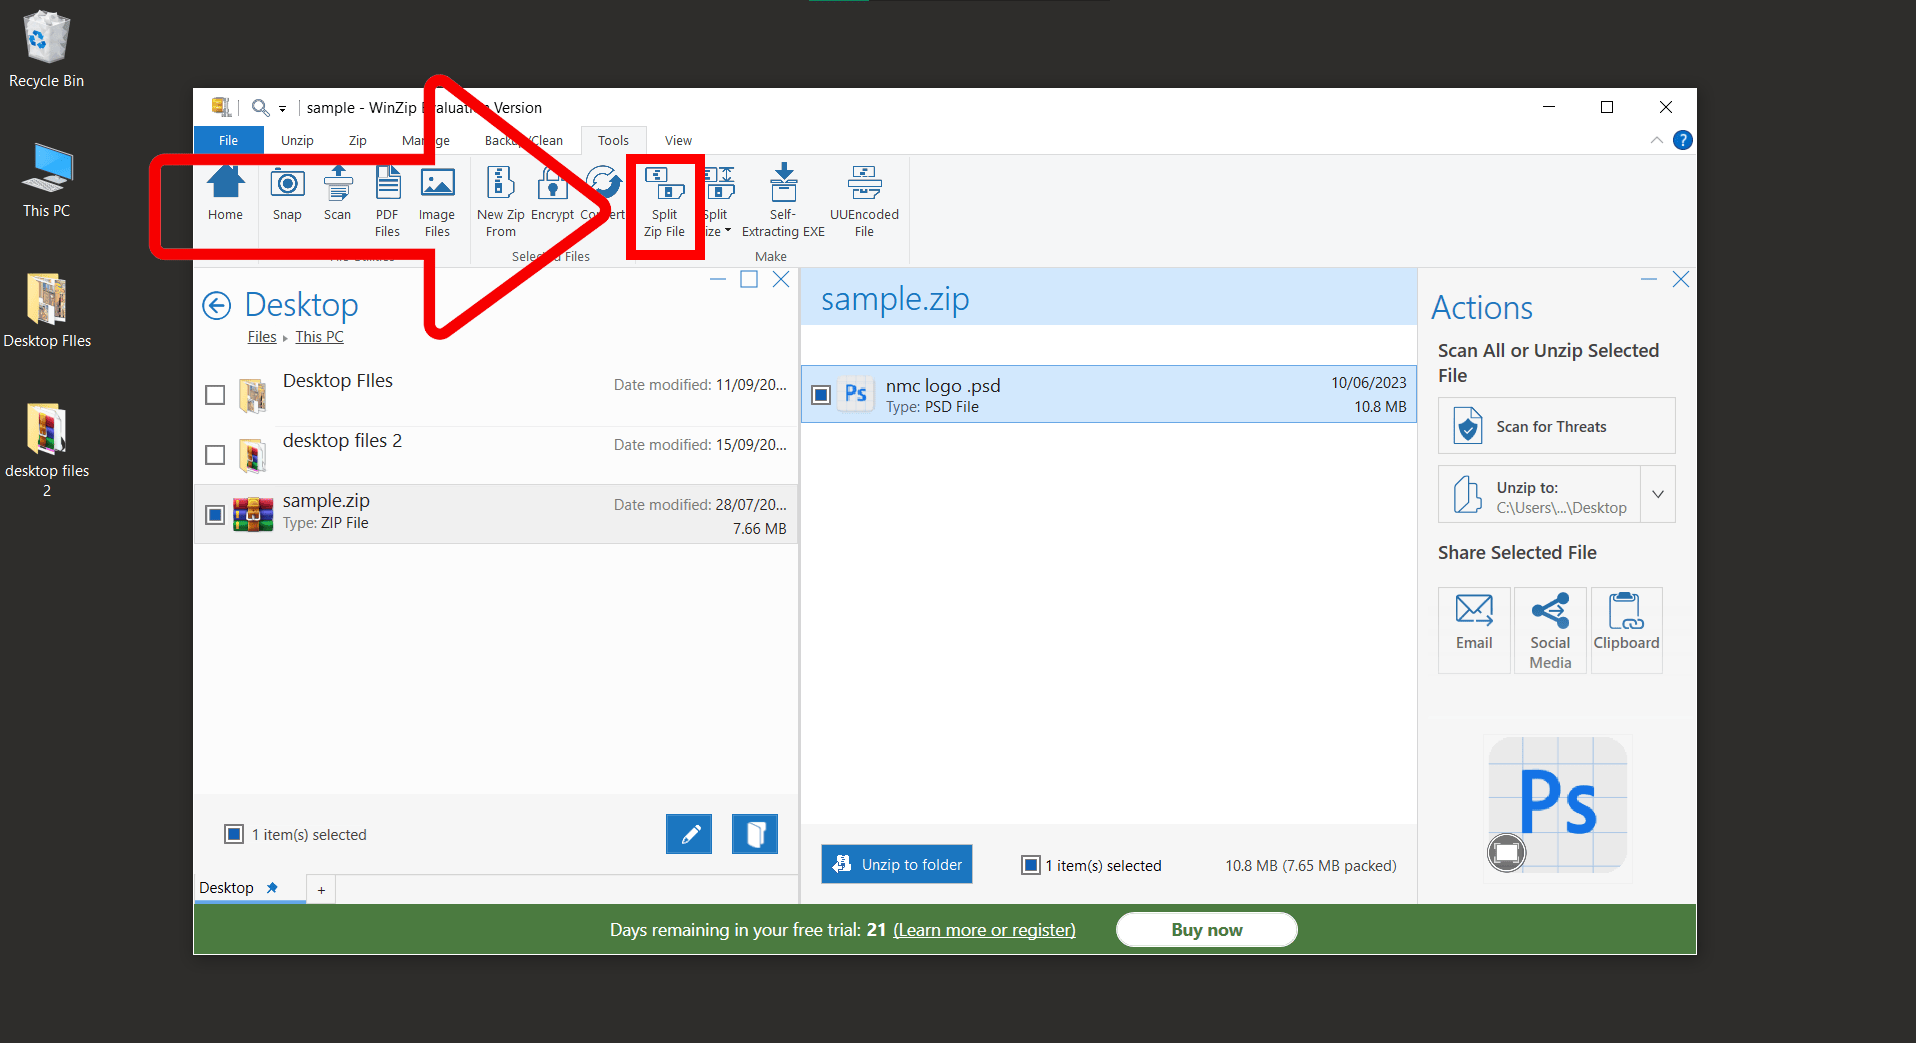Select the Encrypt tool
The height and width of the screenshot is (1043, 1916).
552,200
